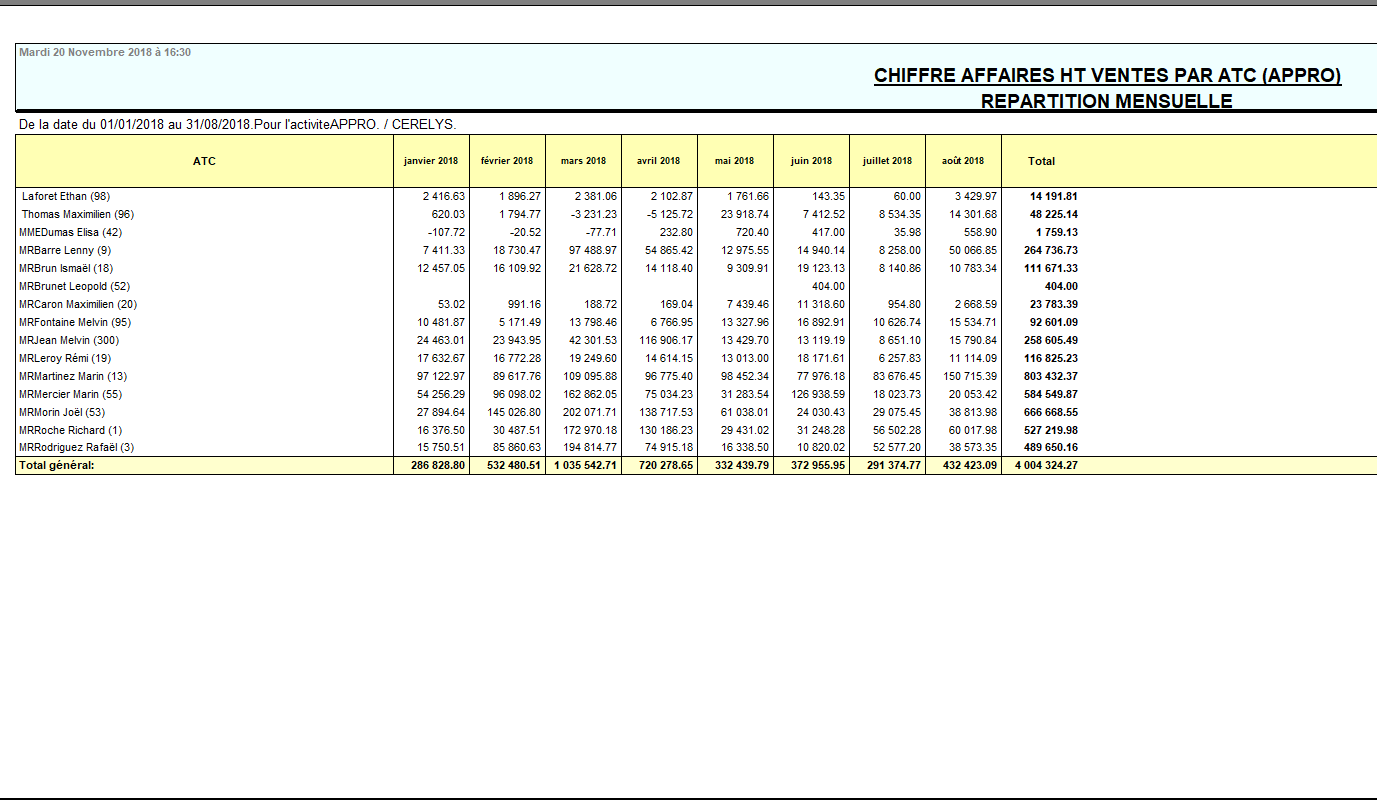Click the REPARTITION MENSUELLE heading
Image resolution: width=1377 pixels, height=800 pixels.
click(x=1107, y=99)
